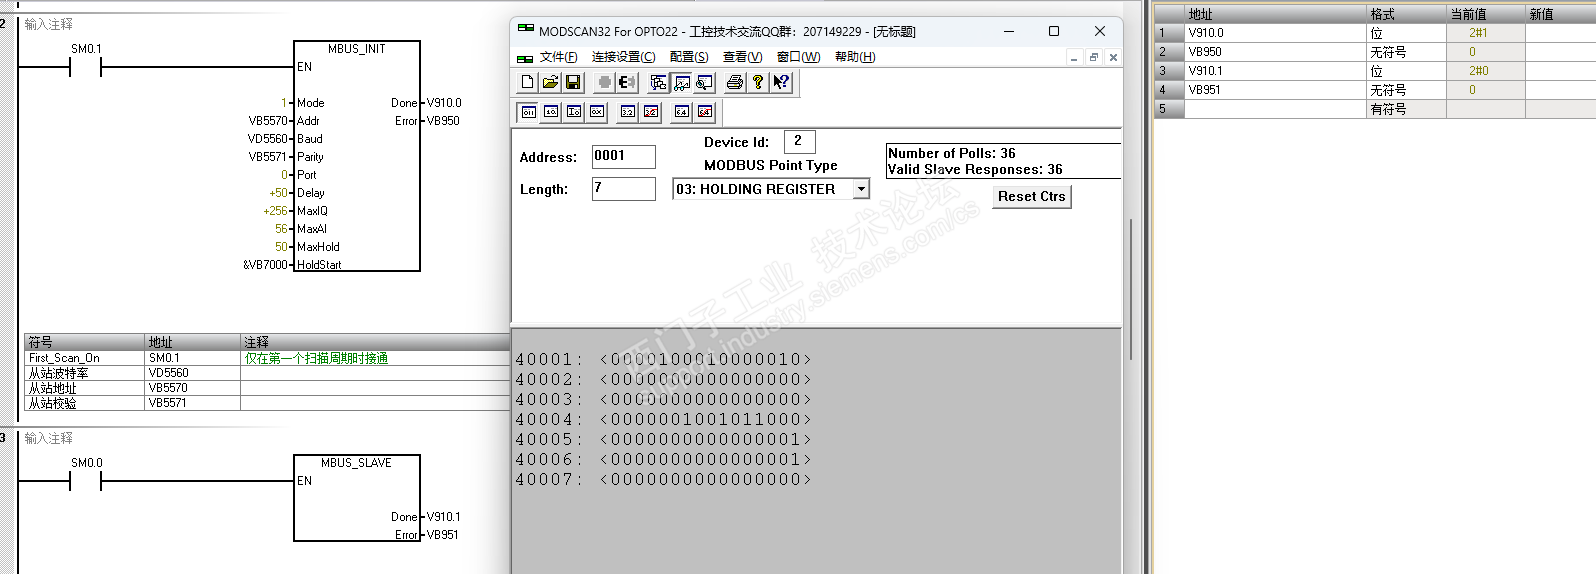
Task: Open the 查看(V) menu
Action: [743, 57]
